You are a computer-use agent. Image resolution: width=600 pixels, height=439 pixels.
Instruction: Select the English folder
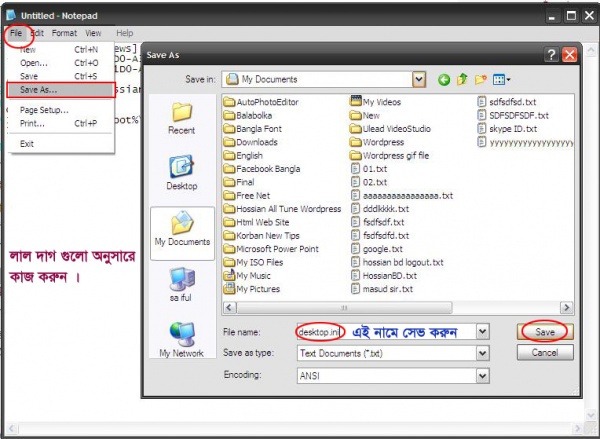pyautogui.click(x=243, y=155)
